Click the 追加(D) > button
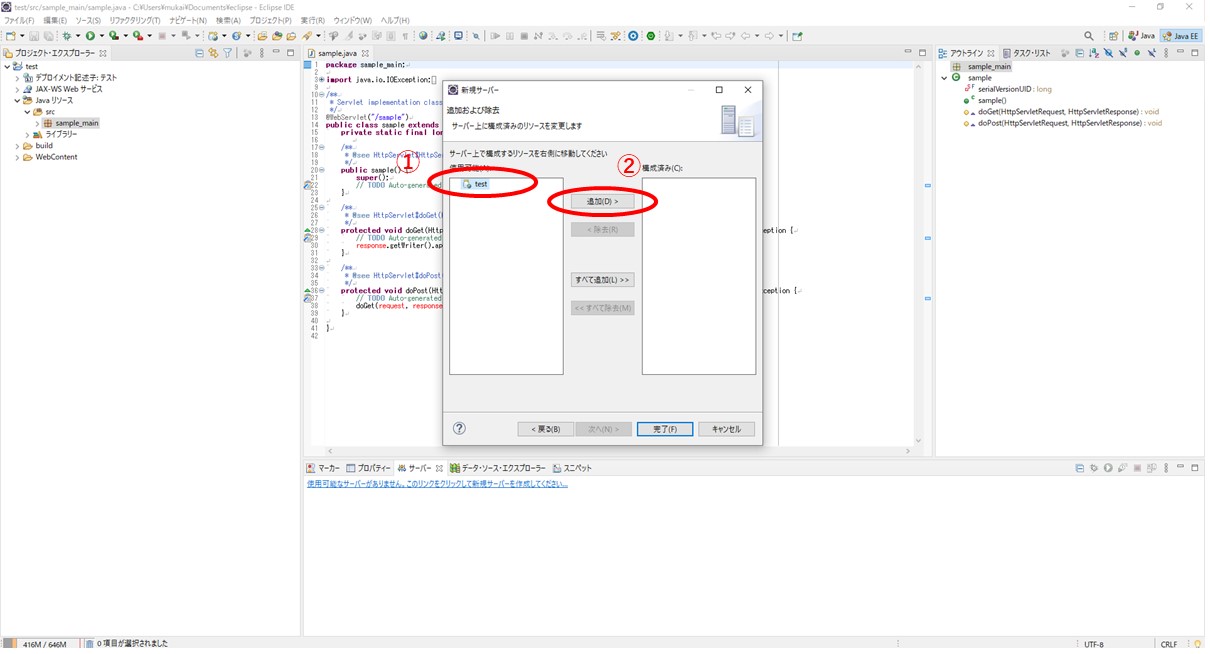Image resolution: width=1210 pixels, height=654 pixels. 602,201
